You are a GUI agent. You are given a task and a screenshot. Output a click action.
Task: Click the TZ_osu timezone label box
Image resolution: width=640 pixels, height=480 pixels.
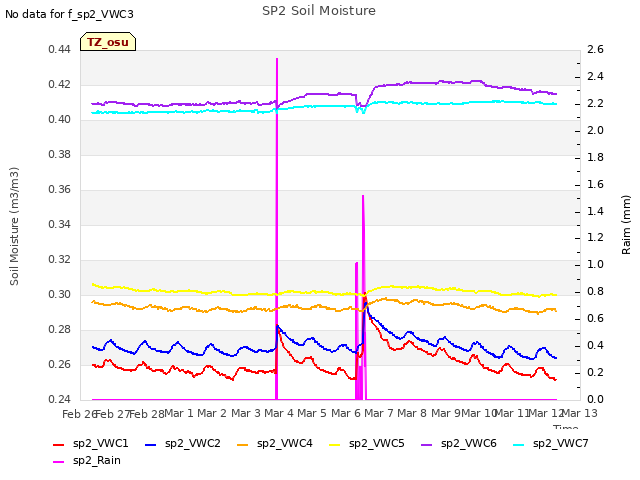(108, 42)
